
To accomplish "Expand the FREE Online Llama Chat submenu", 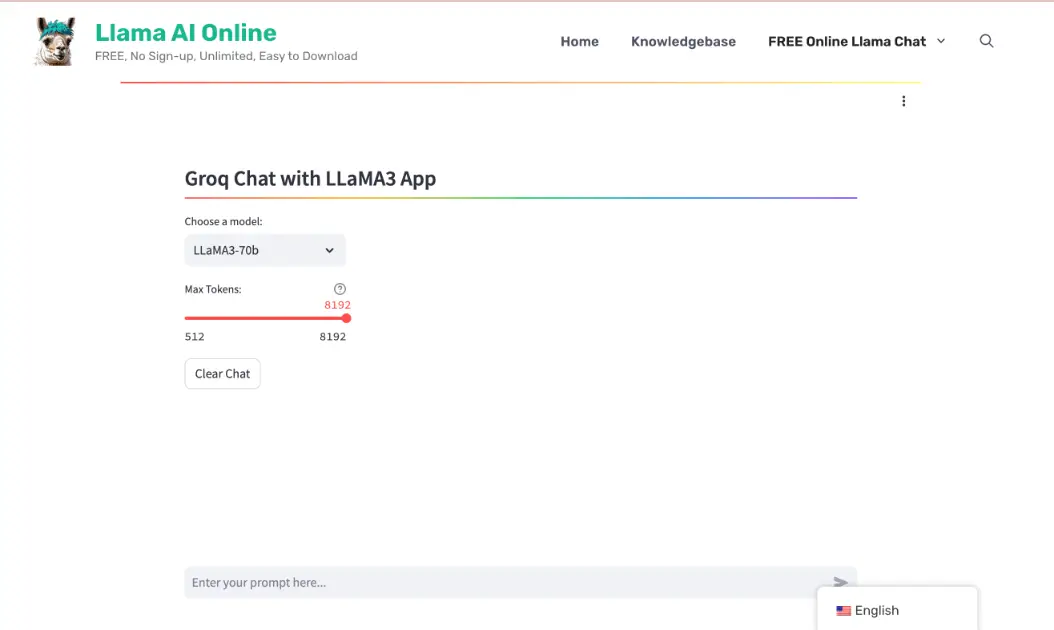I will (940, 42).
